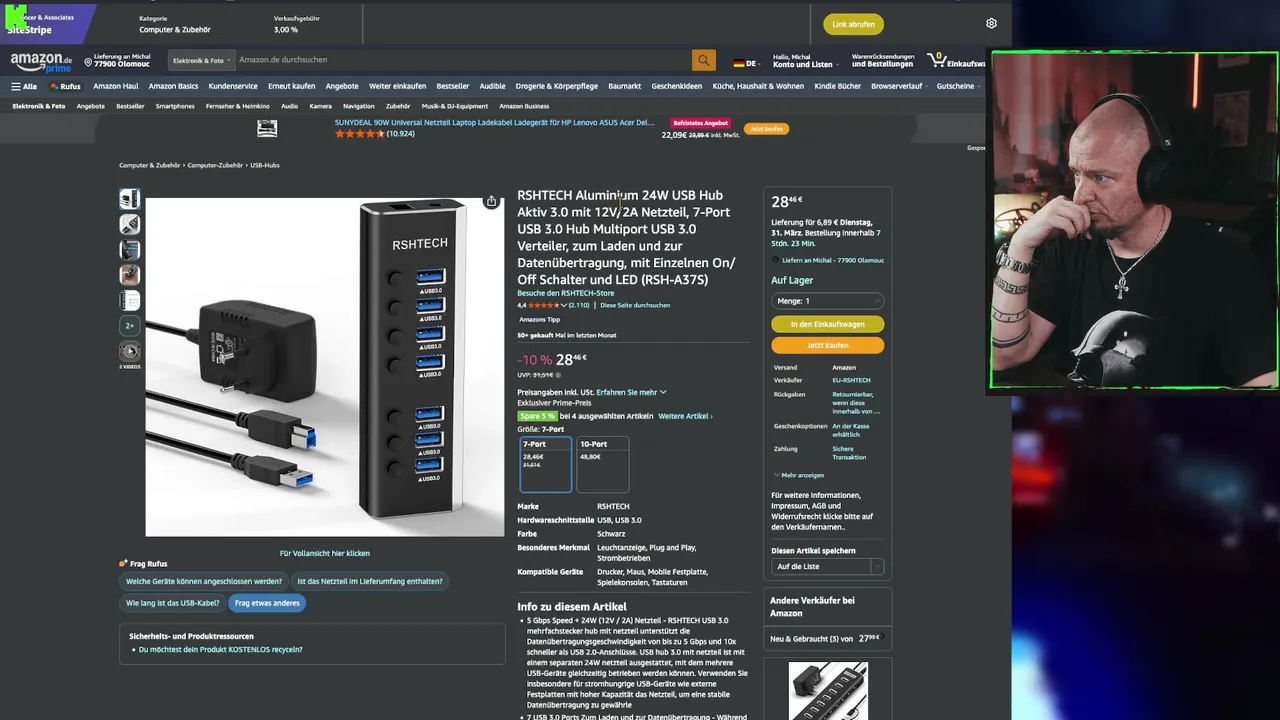Open Konto und Listen dropdown
This screenshot has width=1280, height=720.
tap(802, 61)
